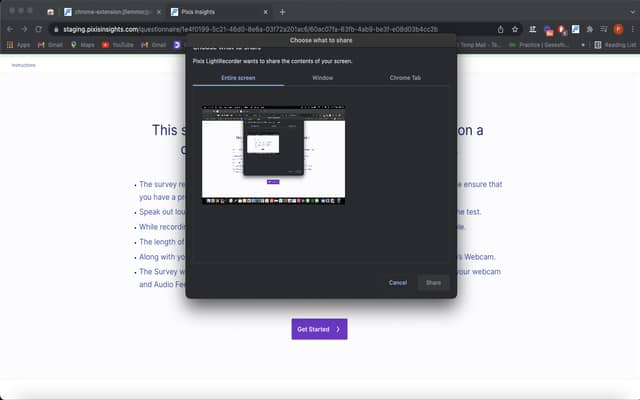The width and height of the screenshot is (640, 400).
Task: Bookmark this page with star icon
Action: tap(515, 29)
